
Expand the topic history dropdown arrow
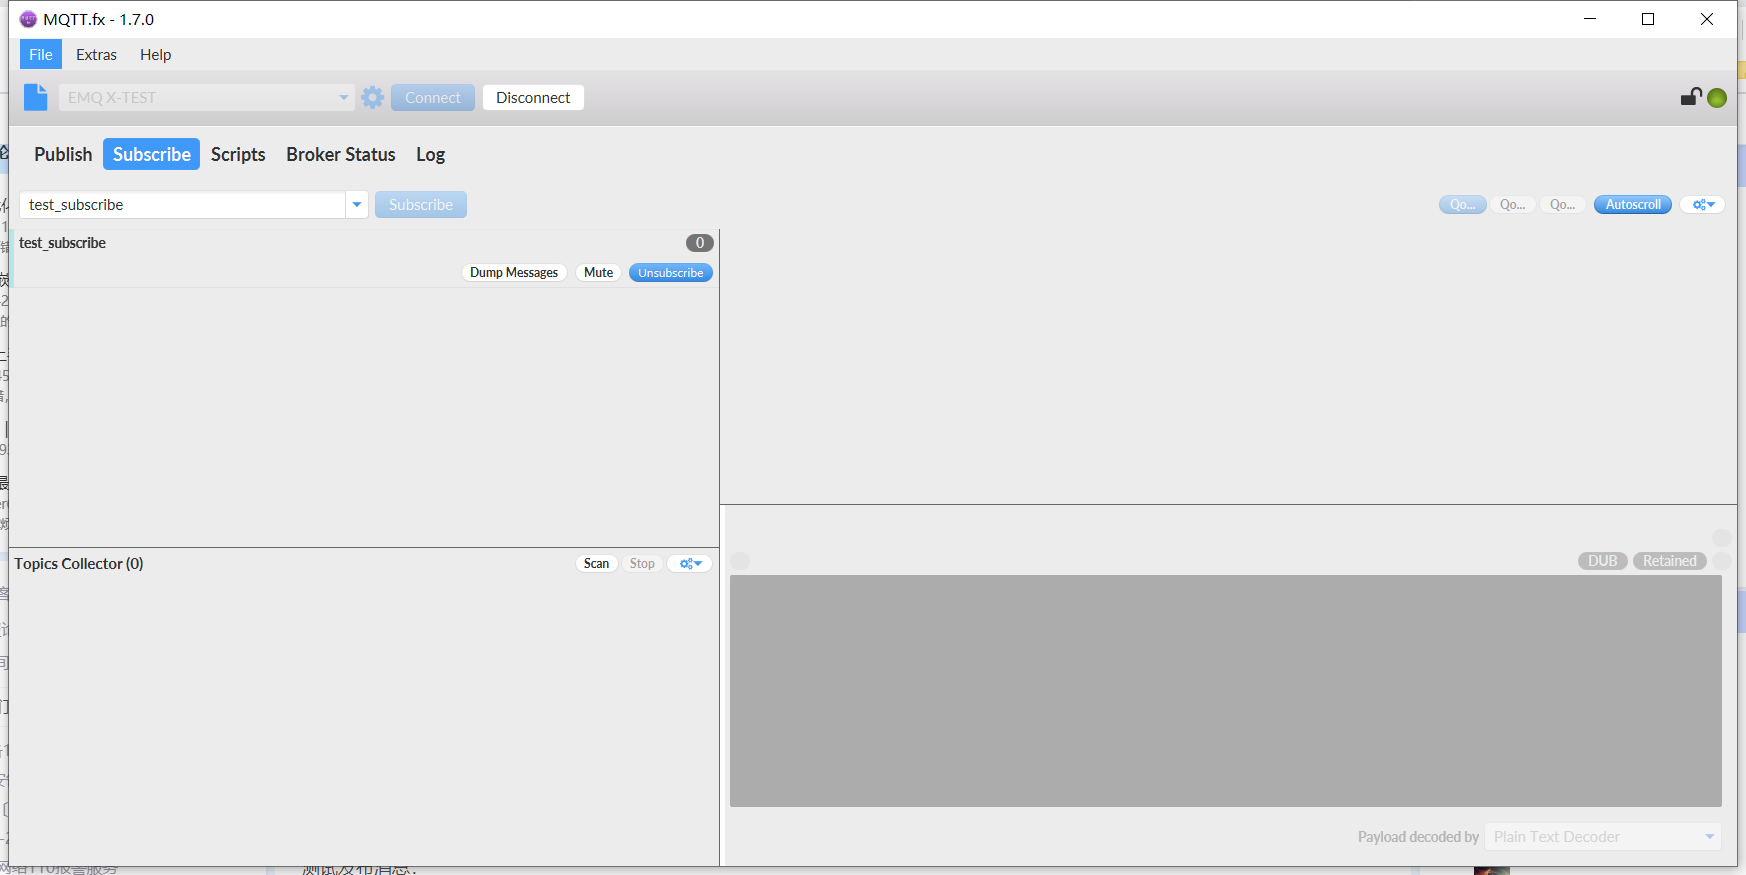coord(357,205)
